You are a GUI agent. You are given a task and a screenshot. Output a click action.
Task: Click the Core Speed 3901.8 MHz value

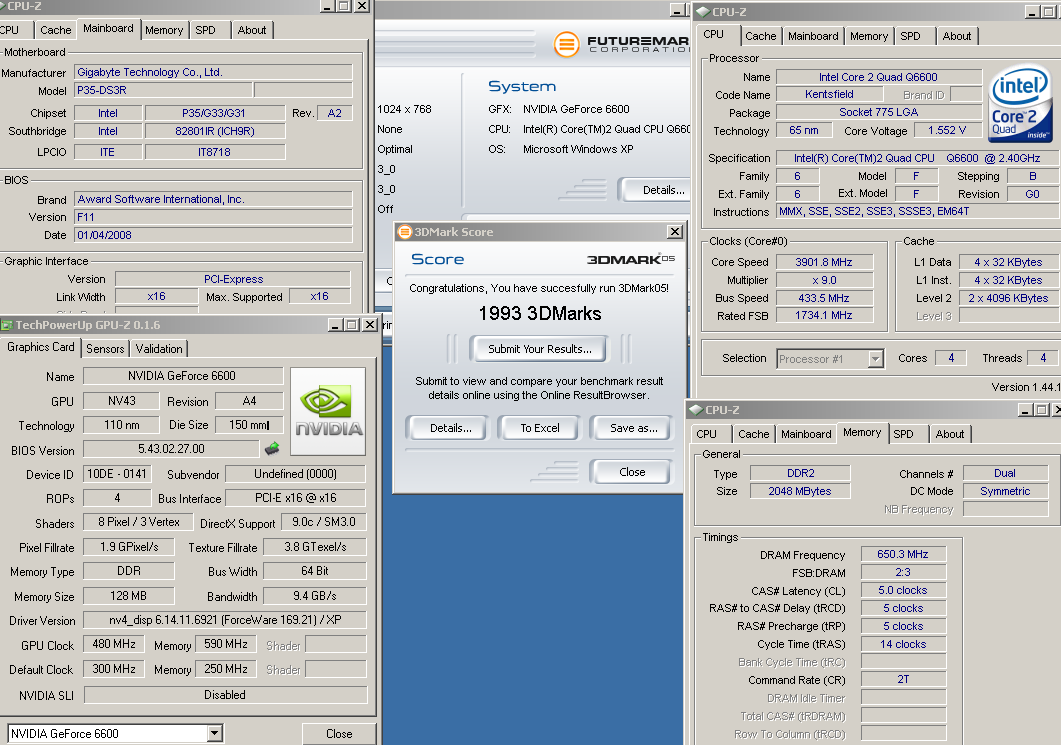pyautogui.click(x=824, y=262)
